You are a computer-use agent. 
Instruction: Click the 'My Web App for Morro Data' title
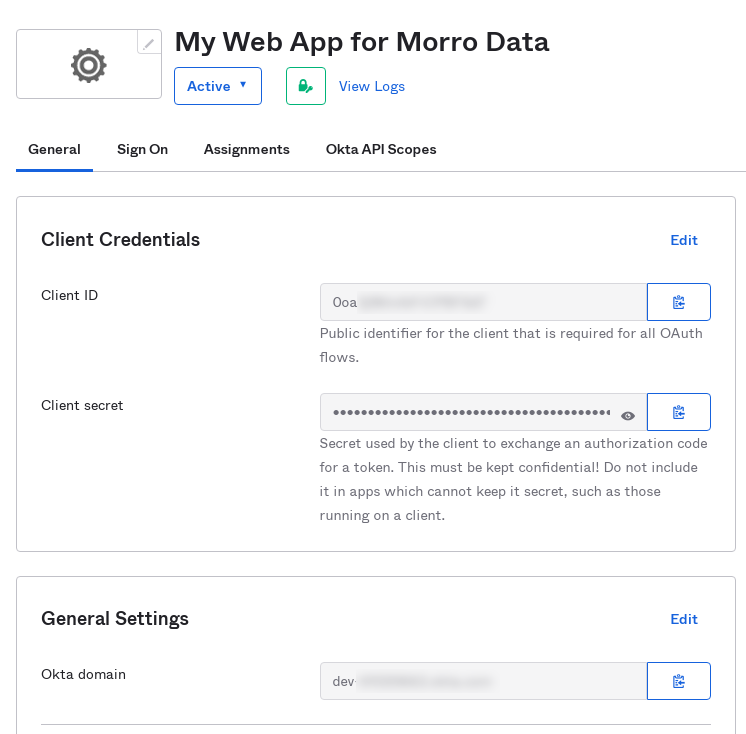pyautogui.click(x=362, y=42)
